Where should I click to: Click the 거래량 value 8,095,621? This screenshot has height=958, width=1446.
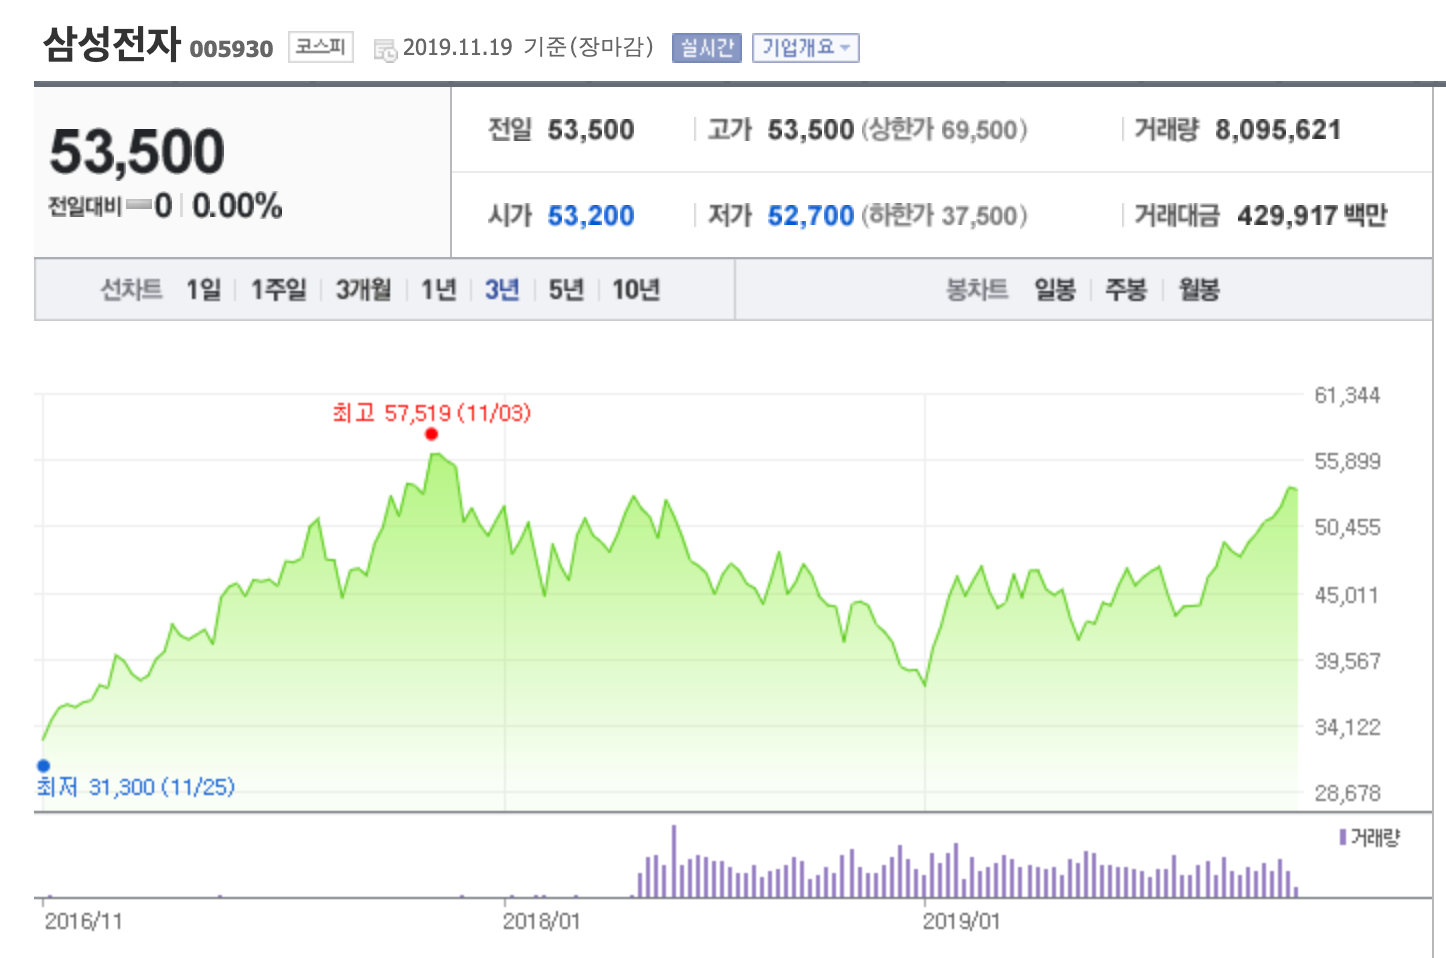[1278, 130]
